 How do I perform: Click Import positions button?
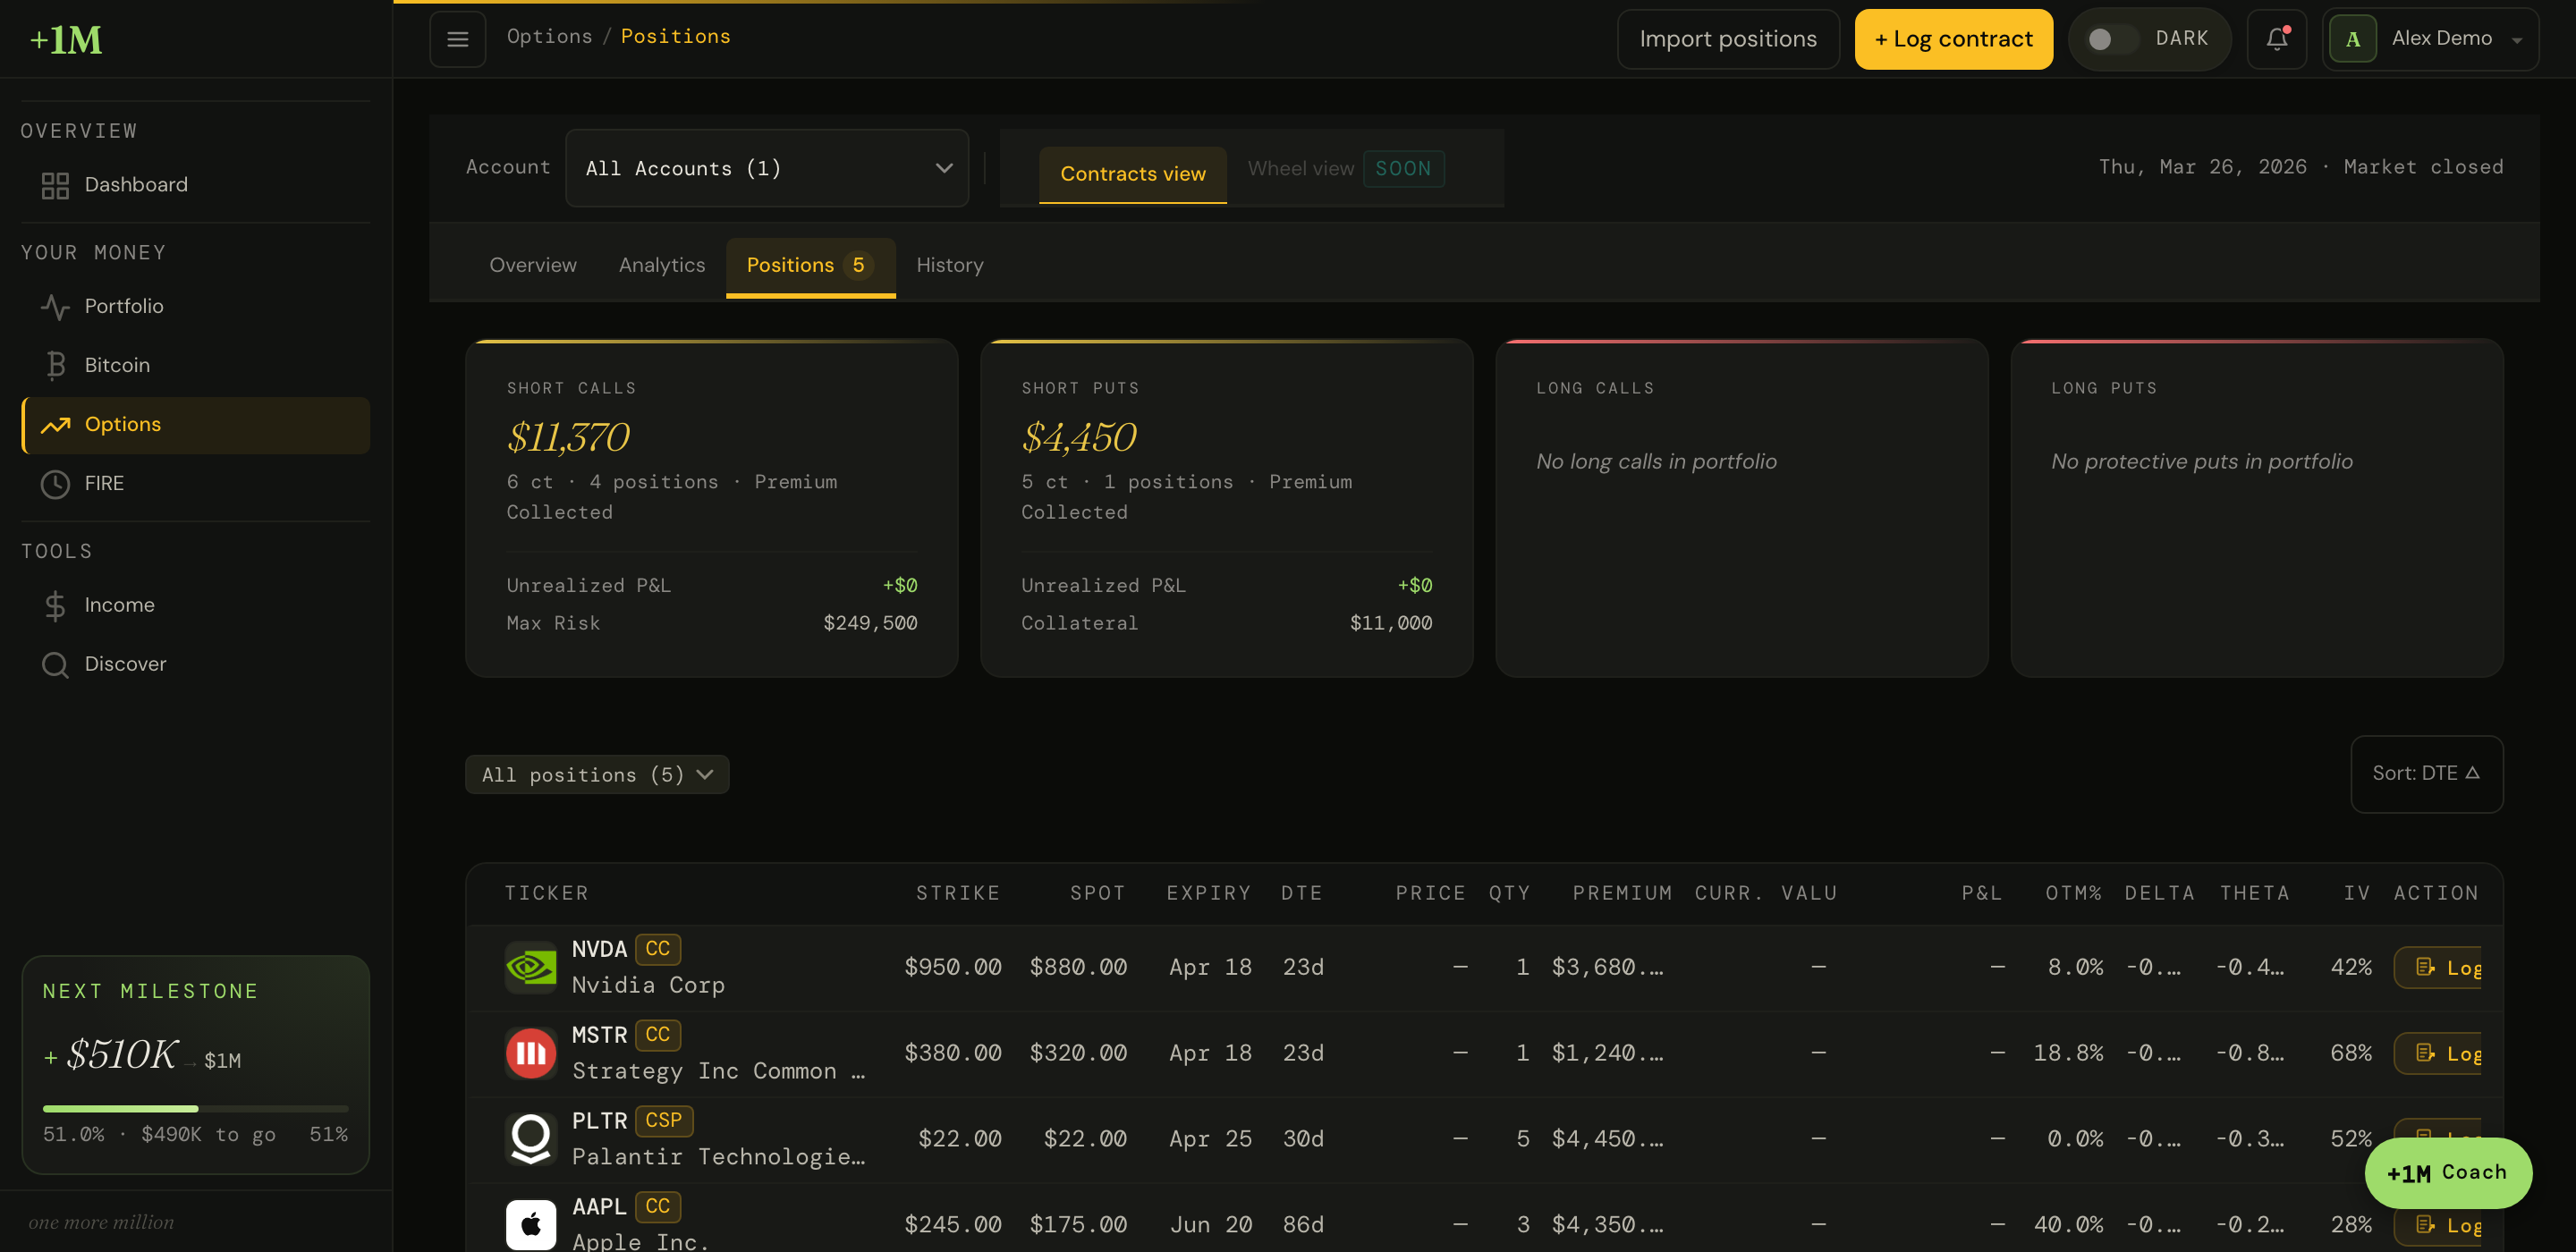(1727, 39)
